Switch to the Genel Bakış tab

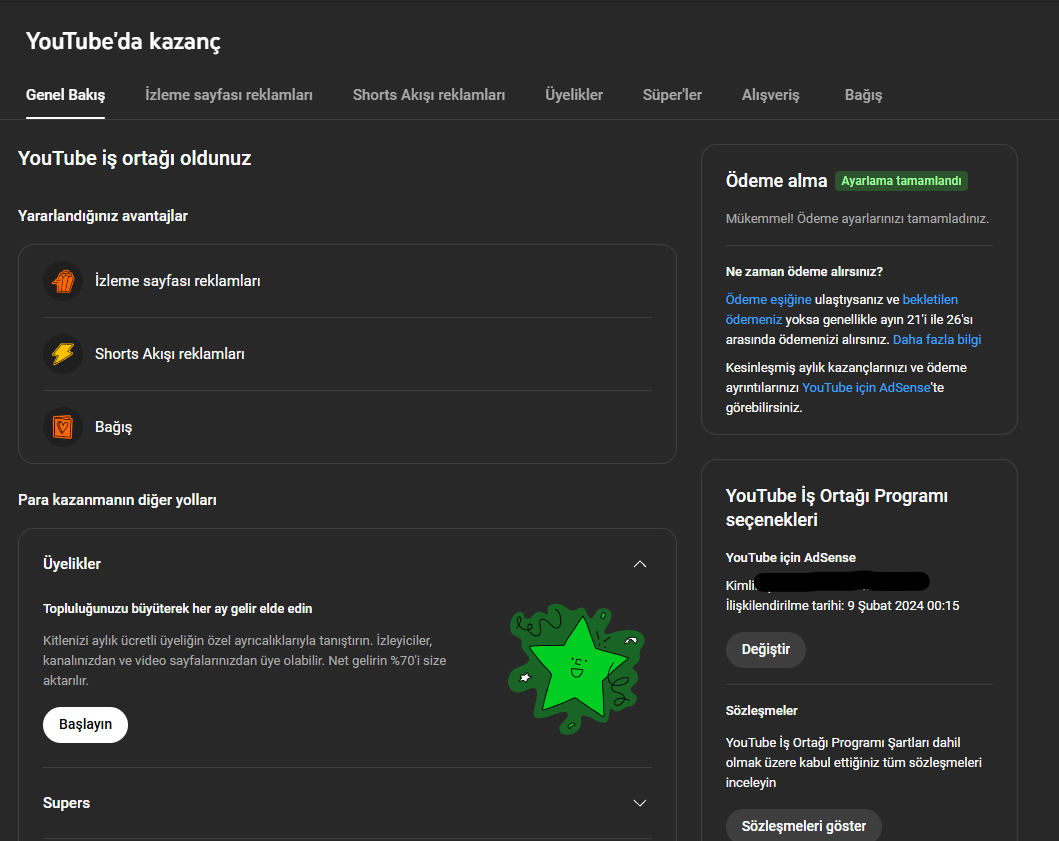click(66, 95)
